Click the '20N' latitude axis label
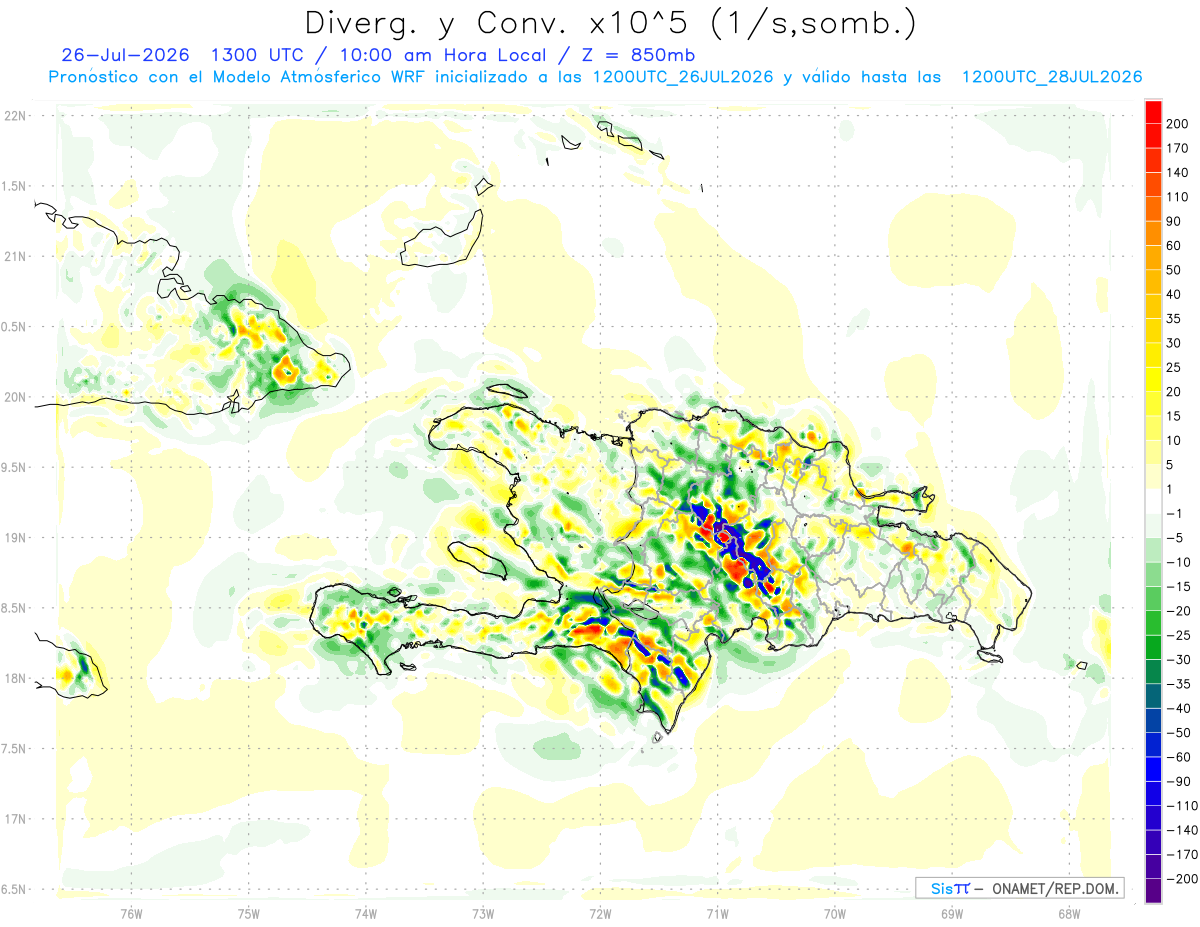The height and width of the screenshot is (927, 1200). click(15, 397)
